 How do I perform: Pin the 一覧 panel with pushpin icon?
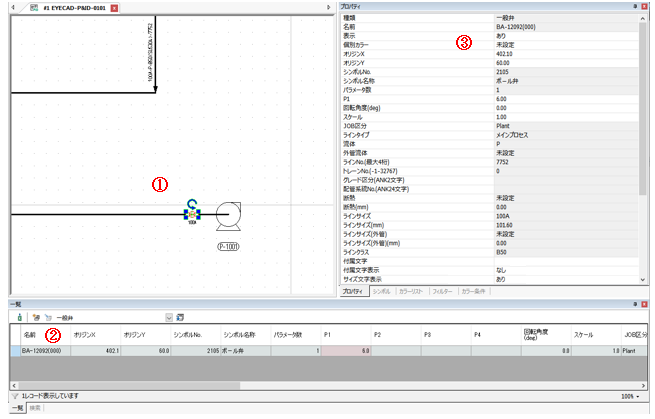point(635,304)
